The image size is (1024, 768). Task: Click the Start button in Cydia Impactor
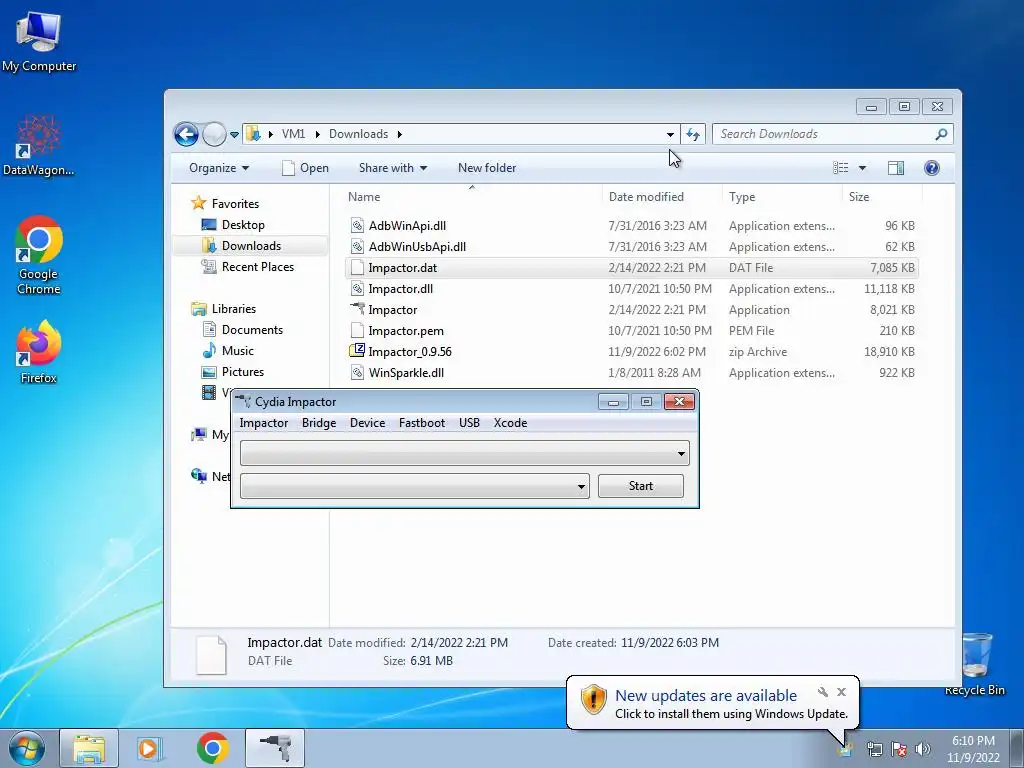point(641,486)
